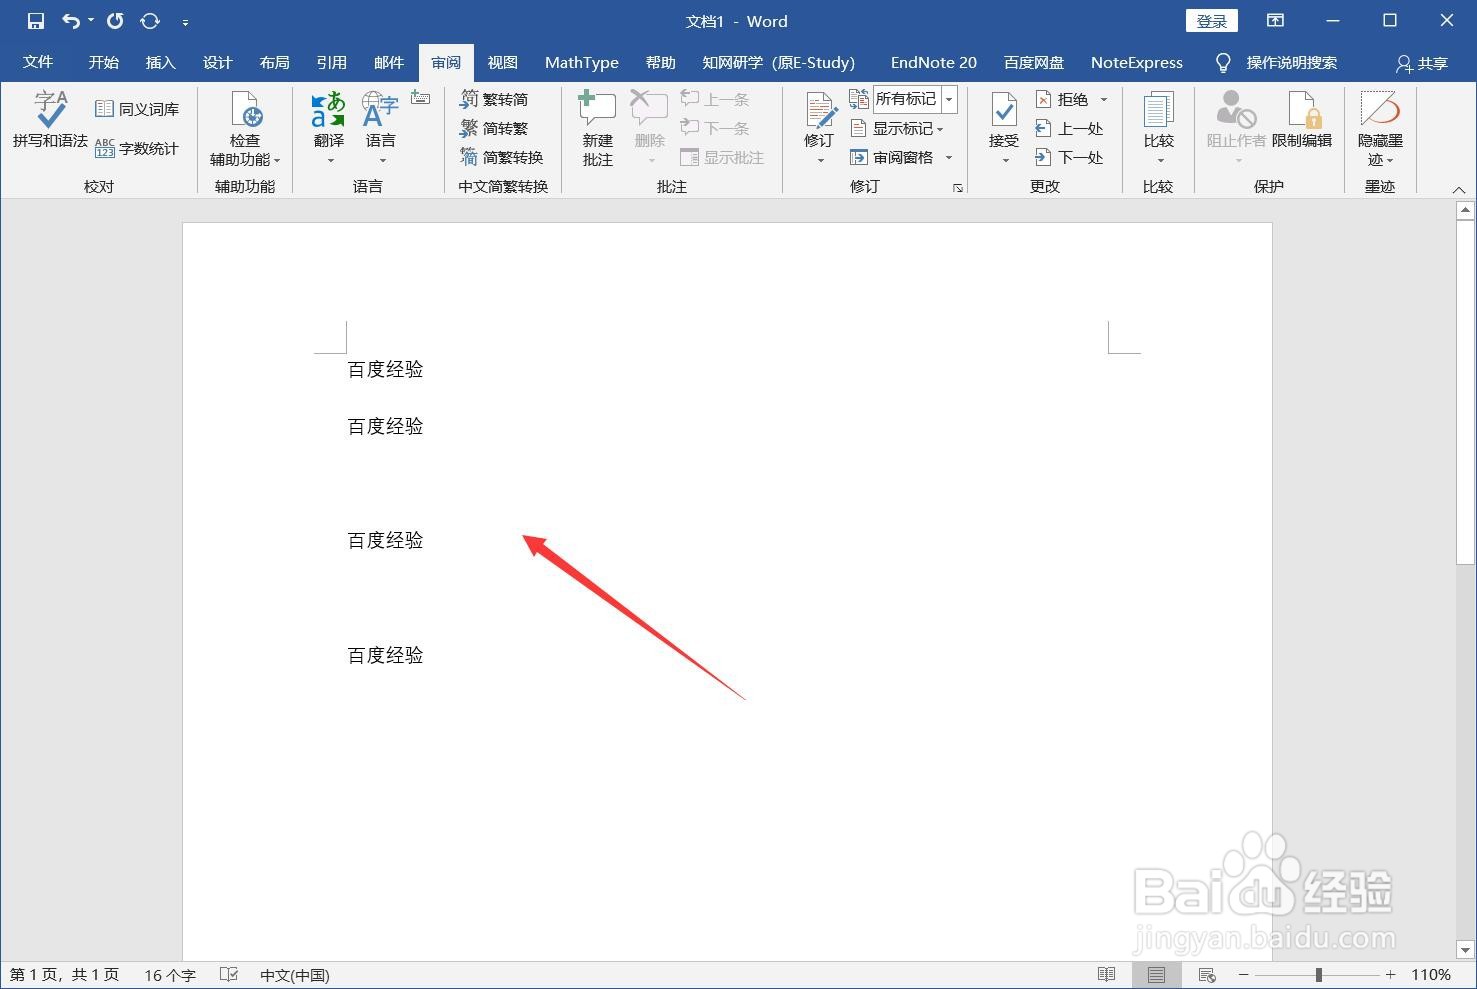Open the ribbon display options icon
Image resolution: width=1477 pixels, height=989 pixels.
click(x=1276, y=21)
